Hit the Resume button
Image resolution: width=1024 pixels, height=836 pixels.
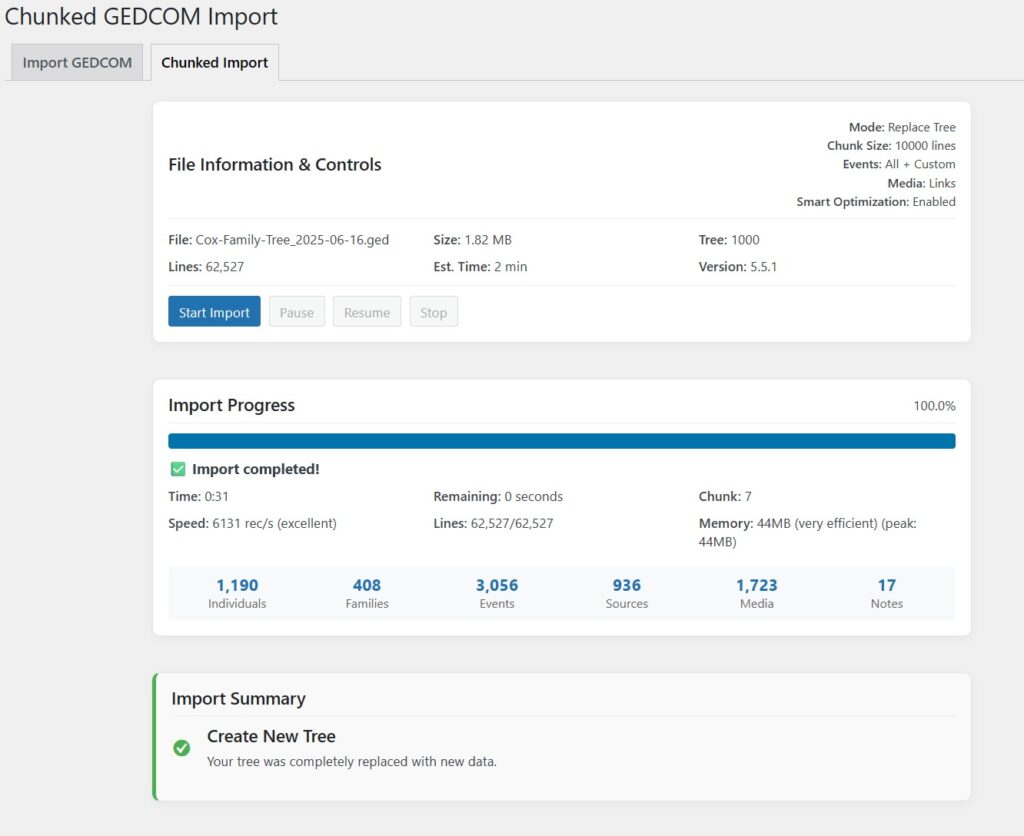[x=367, y=312]
